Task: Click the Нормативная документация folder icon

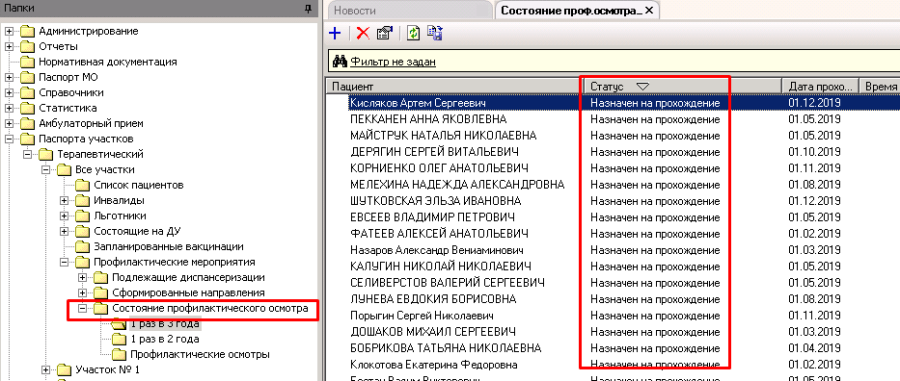Action: tap(28, 62)
